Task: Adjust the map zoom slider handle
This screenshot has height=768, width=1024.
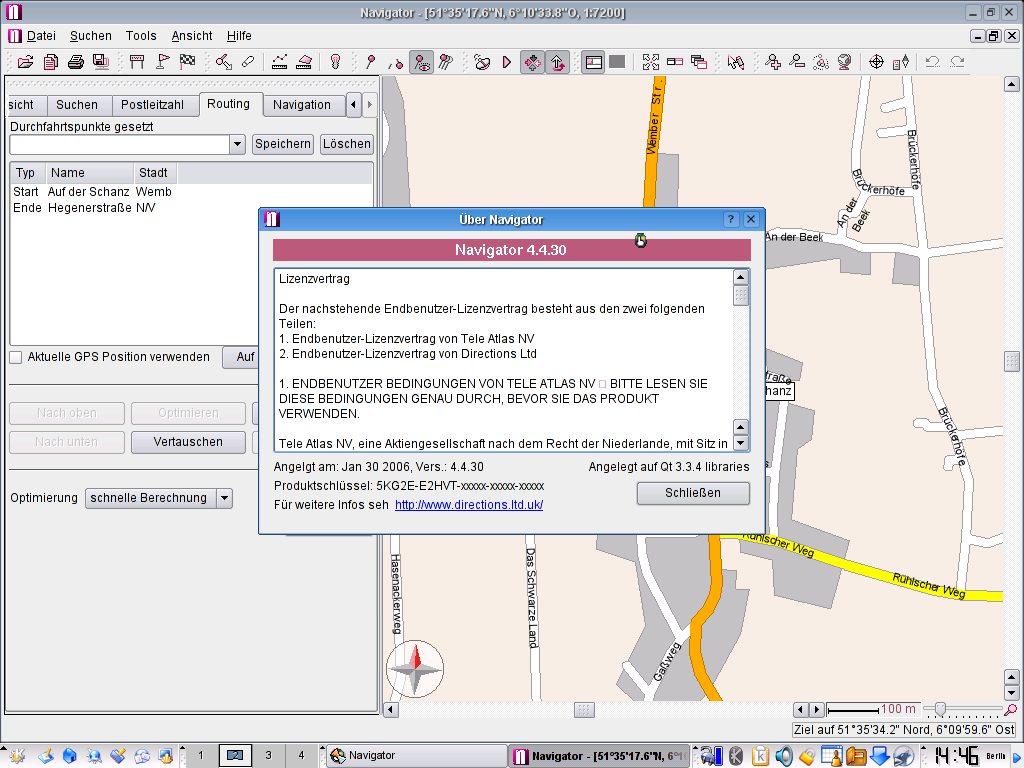Action: click(x=940, y=709)
